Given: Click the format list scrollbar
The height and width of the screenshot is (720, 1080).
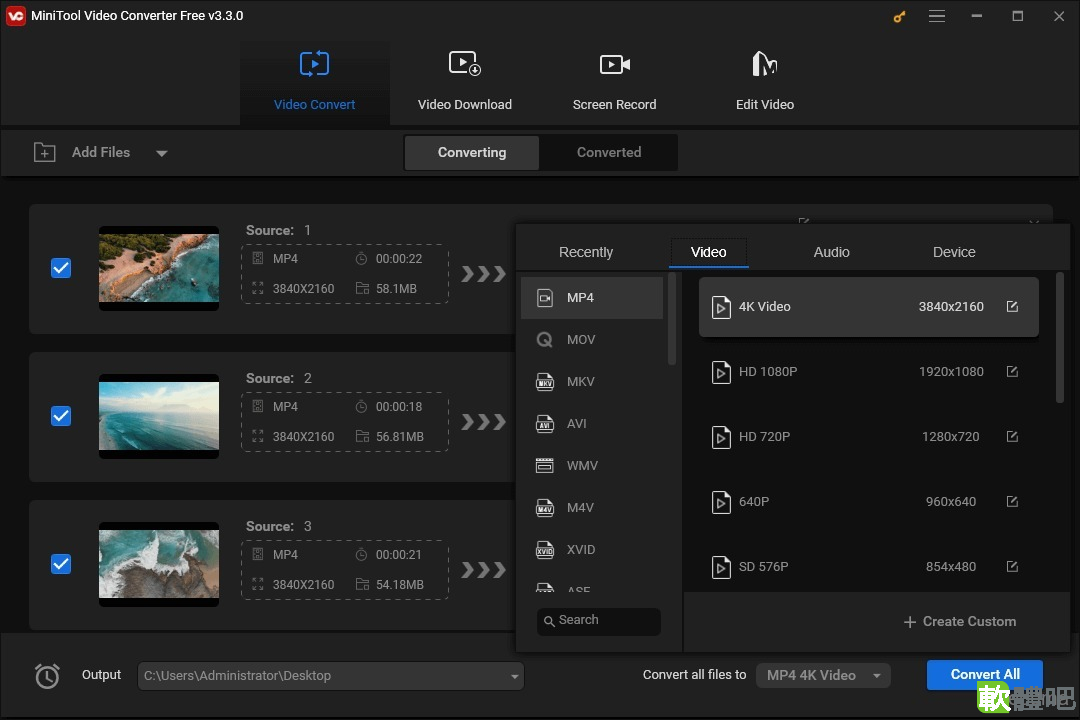Looking at the screenshot, I should 672,319.
